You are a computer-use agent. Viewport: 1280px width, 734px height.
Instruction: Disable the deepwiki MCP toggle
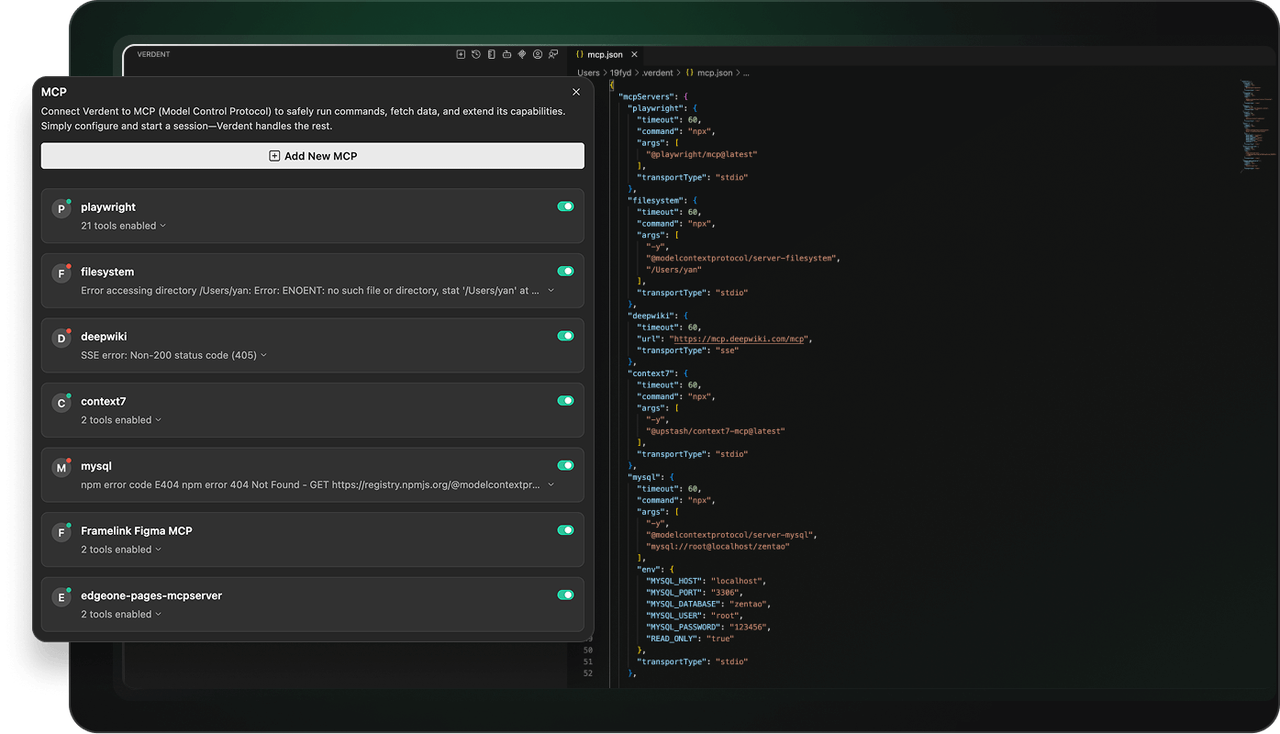566,335
